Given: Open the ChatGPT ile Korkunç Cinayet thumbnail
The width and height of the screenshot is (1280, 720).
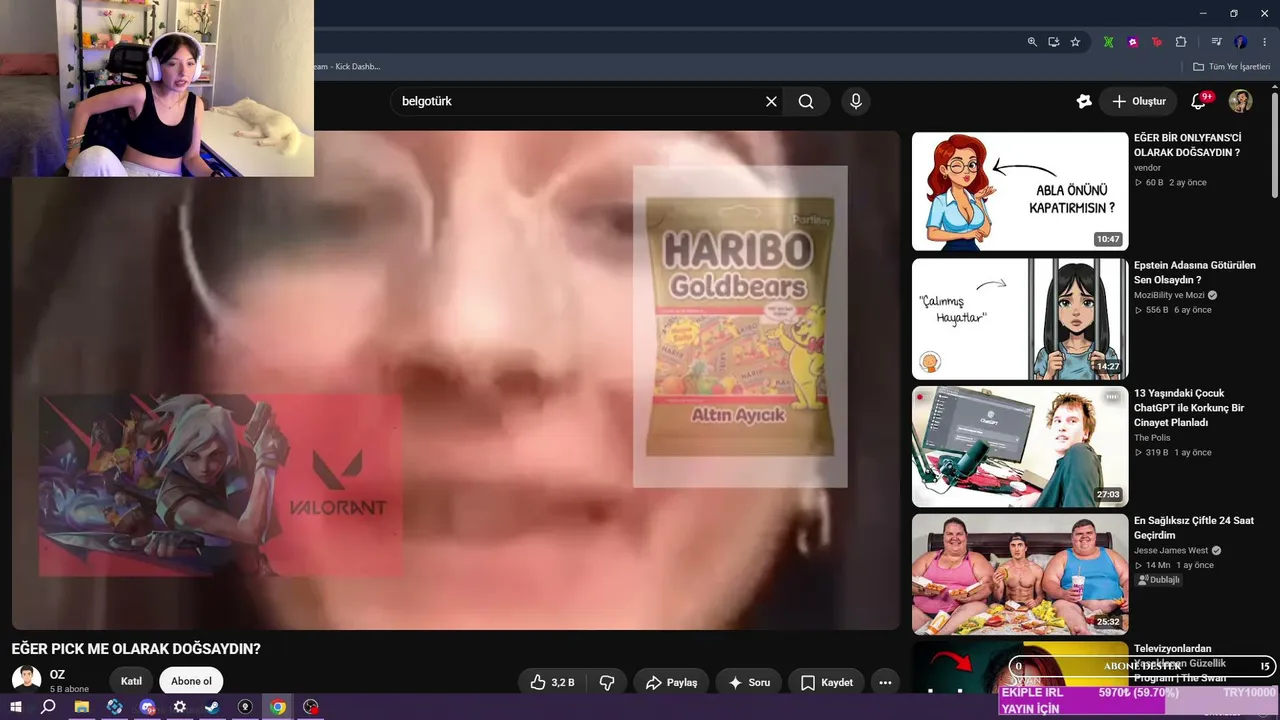Looking at the screenshot, I should point(1020,447).
